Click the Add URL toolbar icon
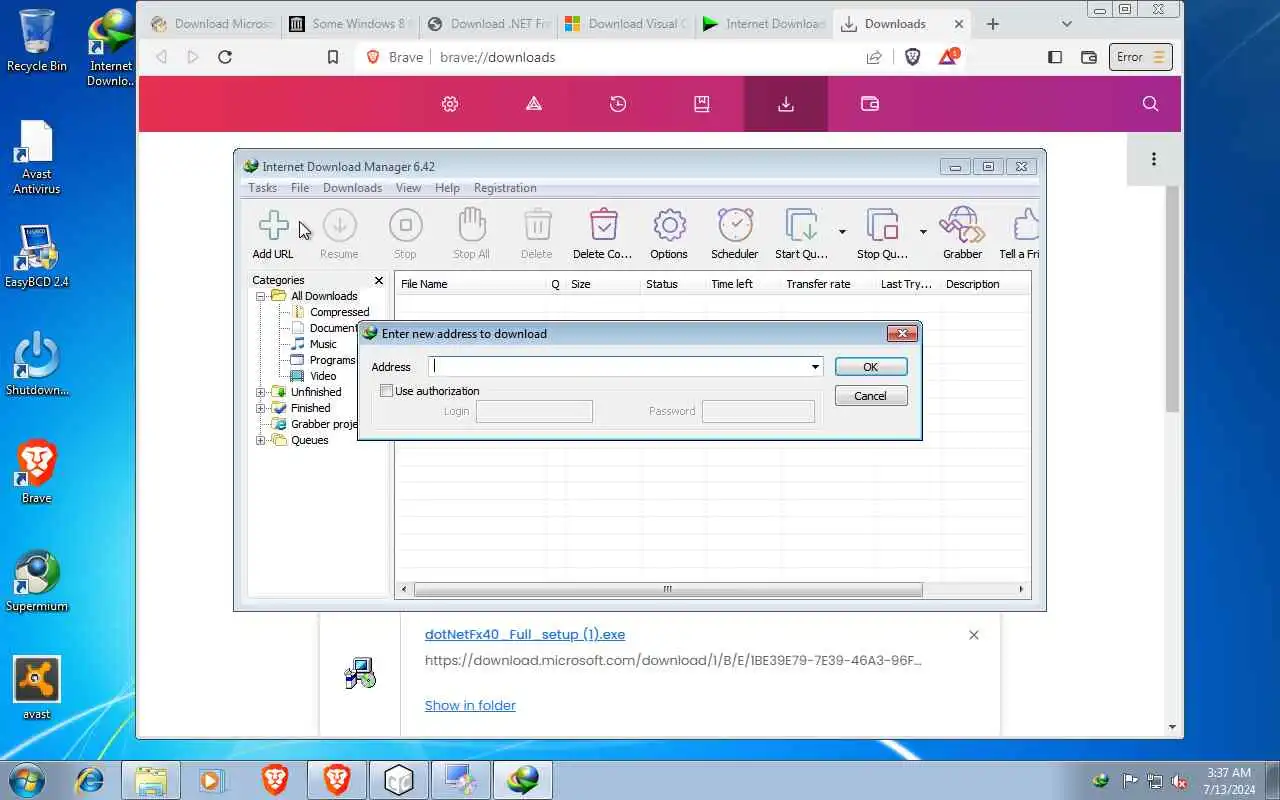The height and width of the screenshot is (800, 1280). tap(273, 226)
